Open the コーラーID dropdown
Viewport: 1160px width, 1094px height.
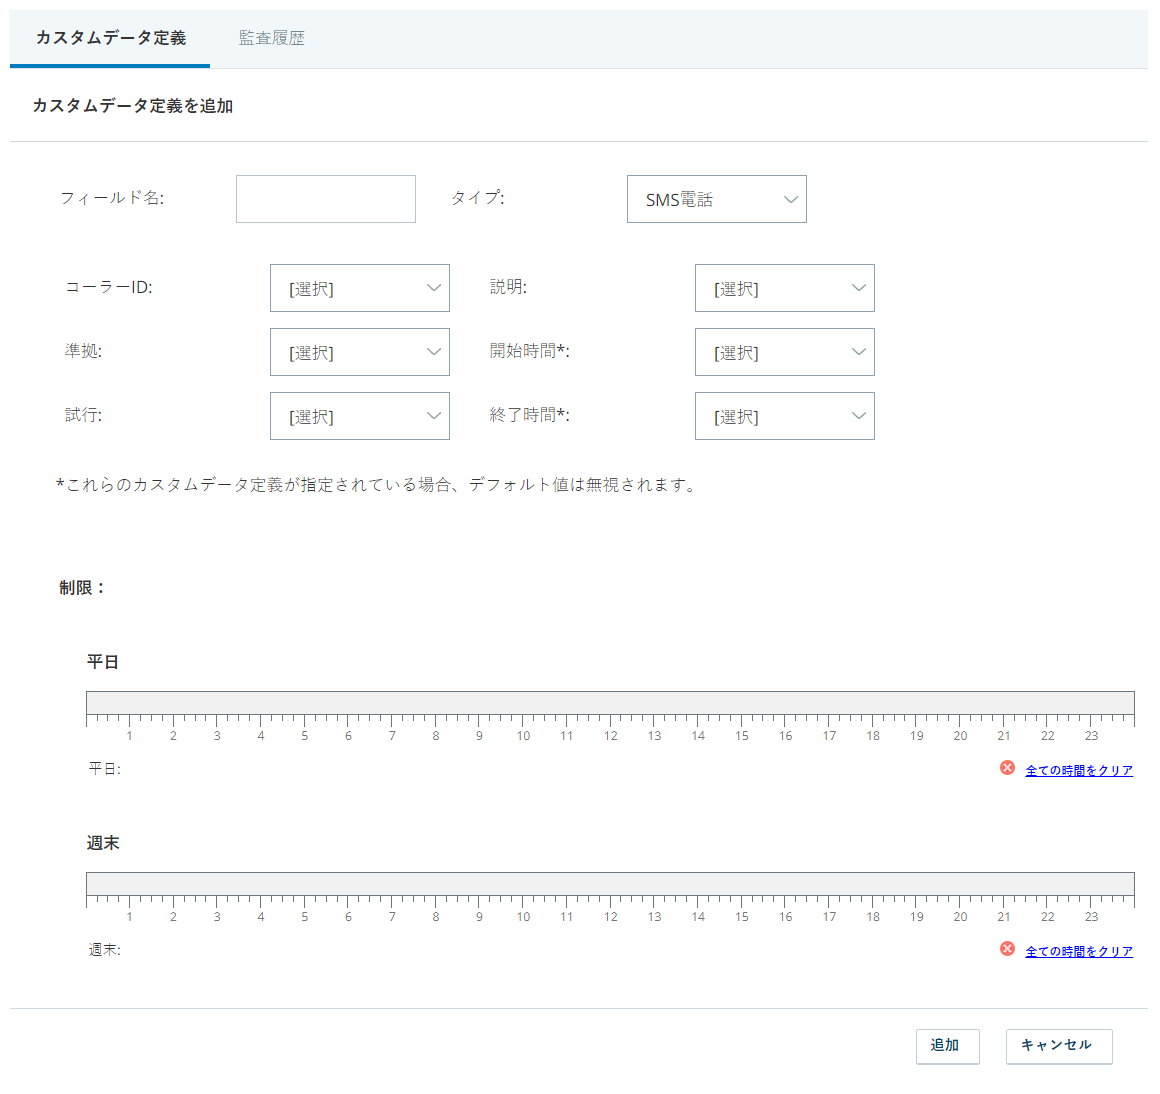[x=360, y=288]
